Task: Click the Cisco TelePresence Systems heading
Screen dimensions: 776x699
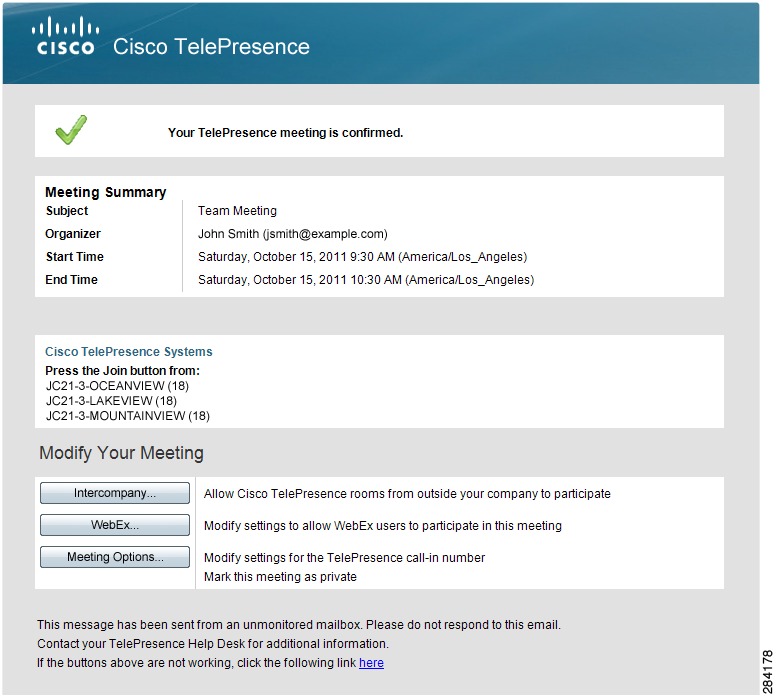Action: tap(129, 351)
